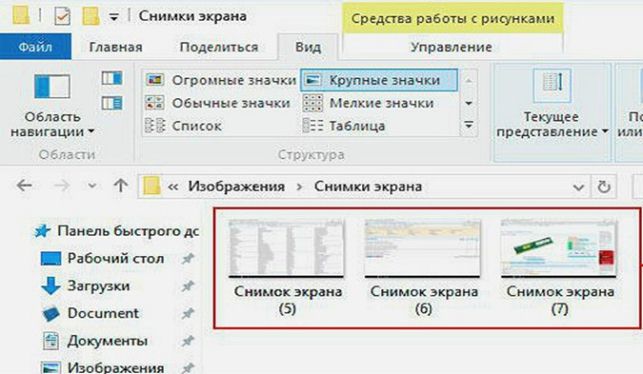643x374 pixels.
Task: Open Текущее представление dropdown
Action: tap(552, 125)
